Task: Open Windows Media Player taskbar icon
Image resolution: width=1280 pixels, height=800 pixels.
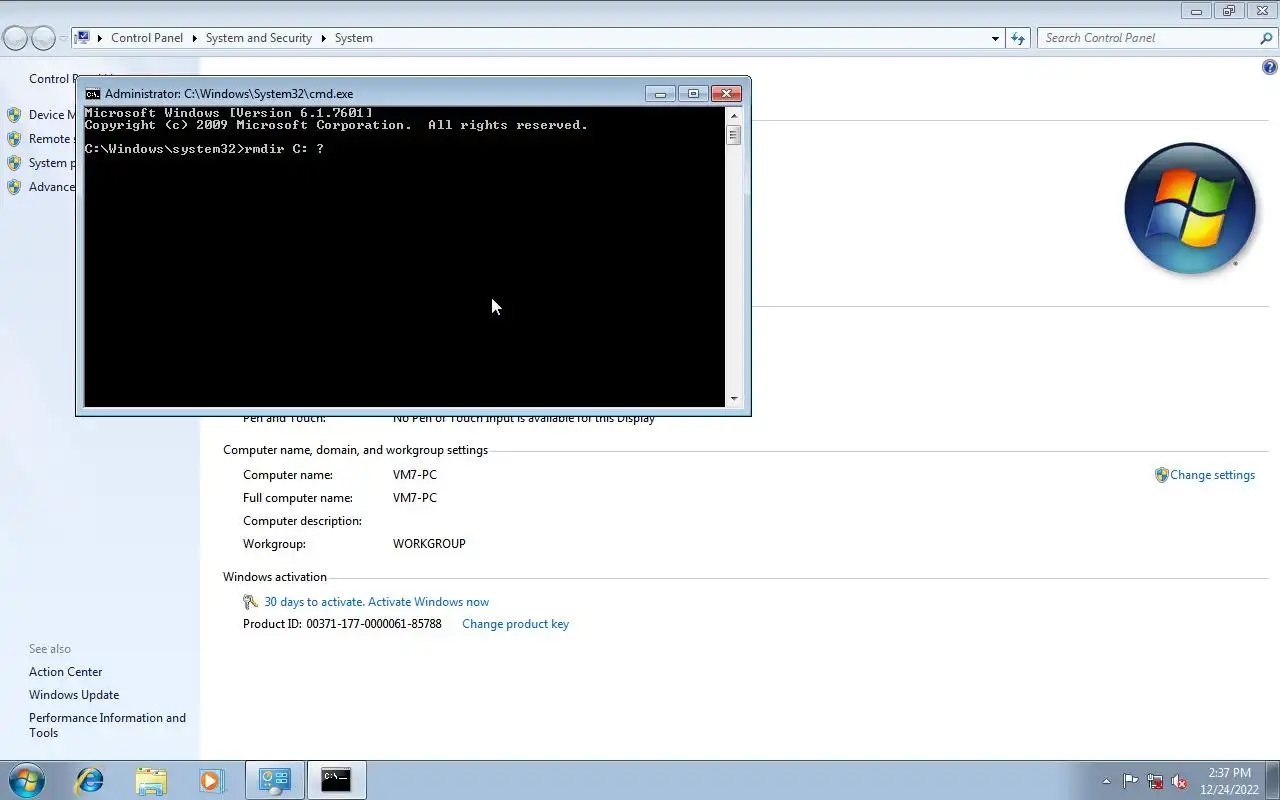Action: 210,780
